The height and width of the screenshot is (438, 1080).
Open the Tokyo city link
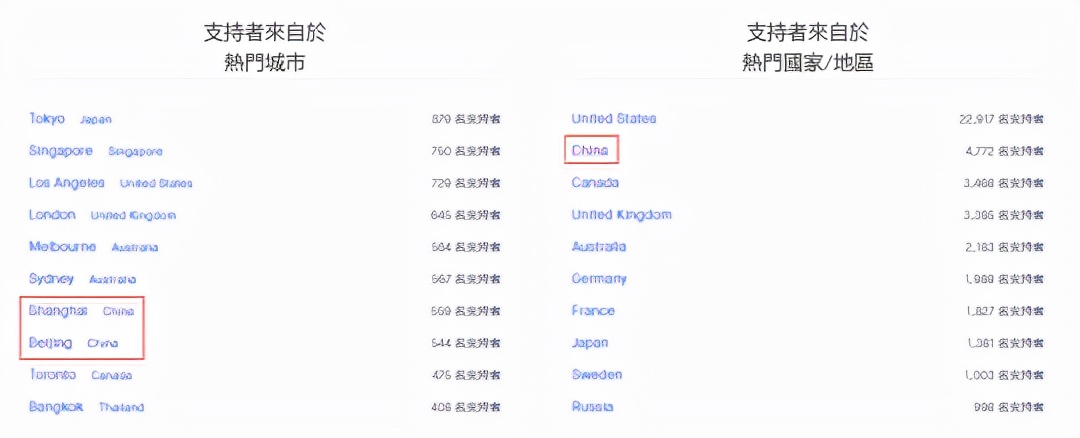point(47,119)
